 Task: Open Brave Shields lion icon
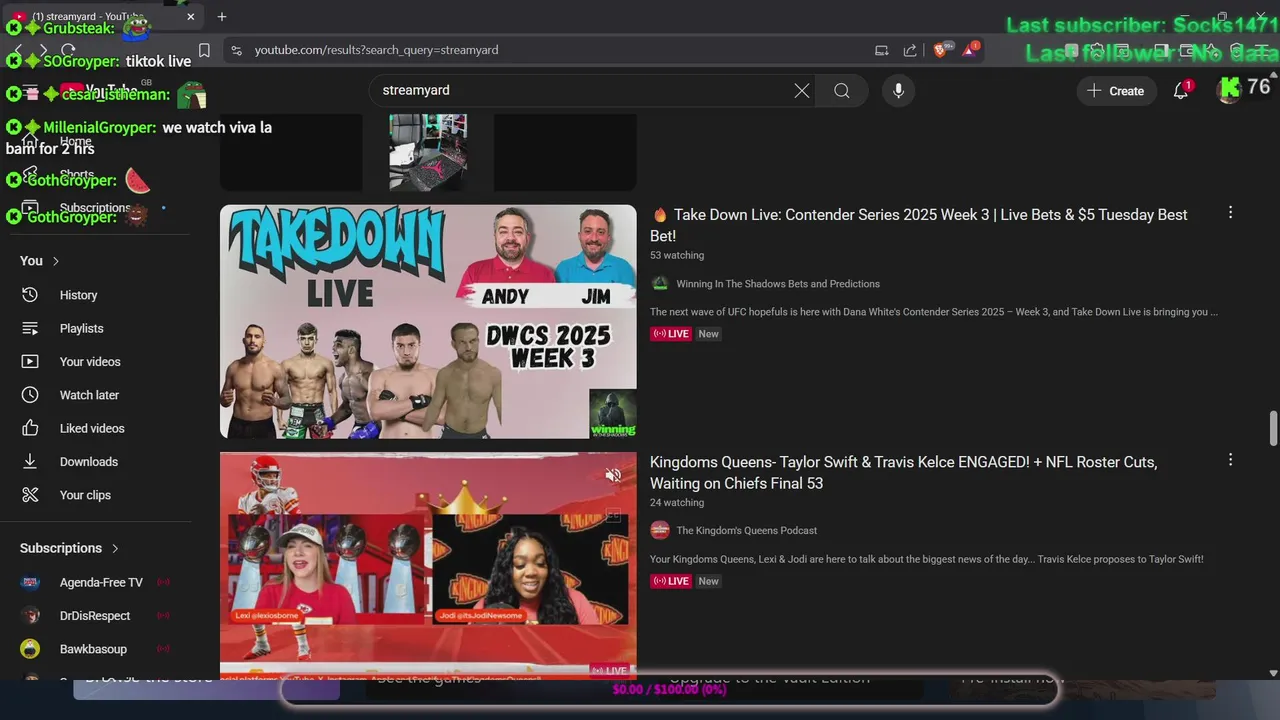(940, 50)
